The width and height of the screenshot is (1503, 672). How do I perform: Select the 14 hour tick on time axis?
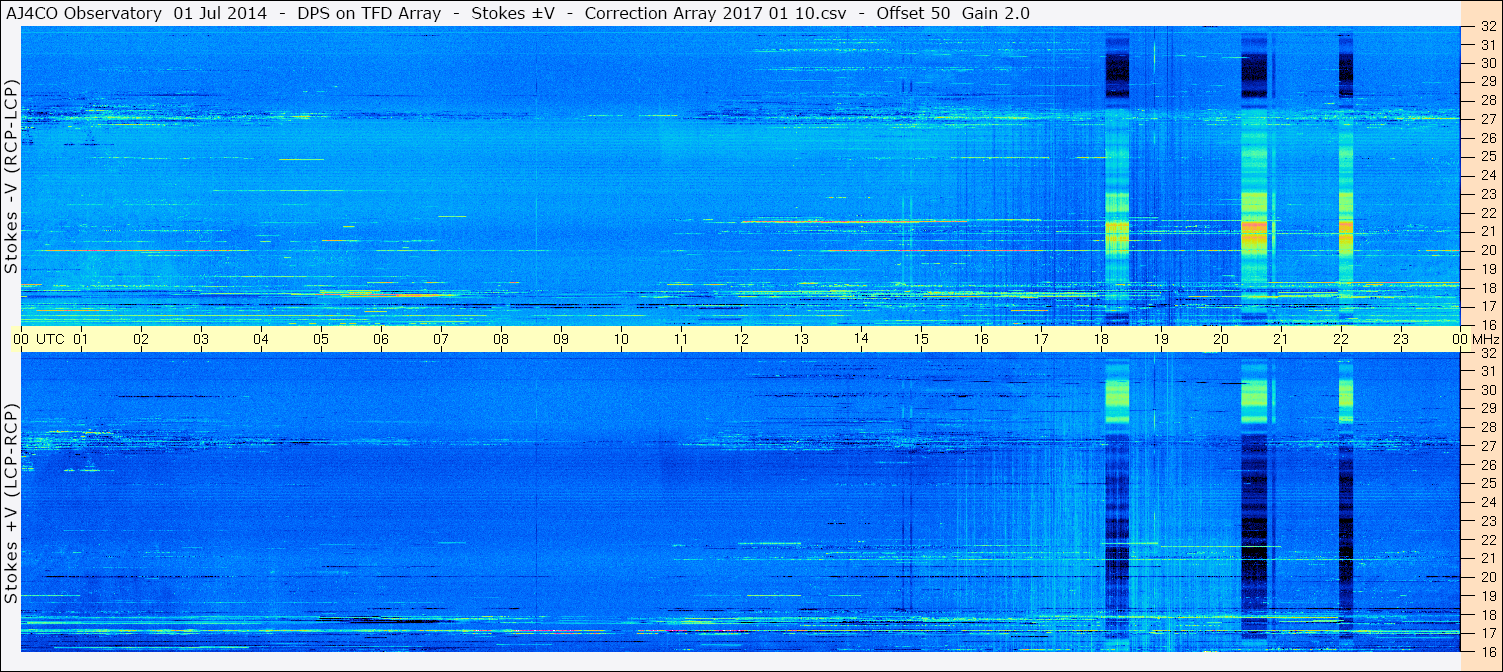(x=861, y=339)
